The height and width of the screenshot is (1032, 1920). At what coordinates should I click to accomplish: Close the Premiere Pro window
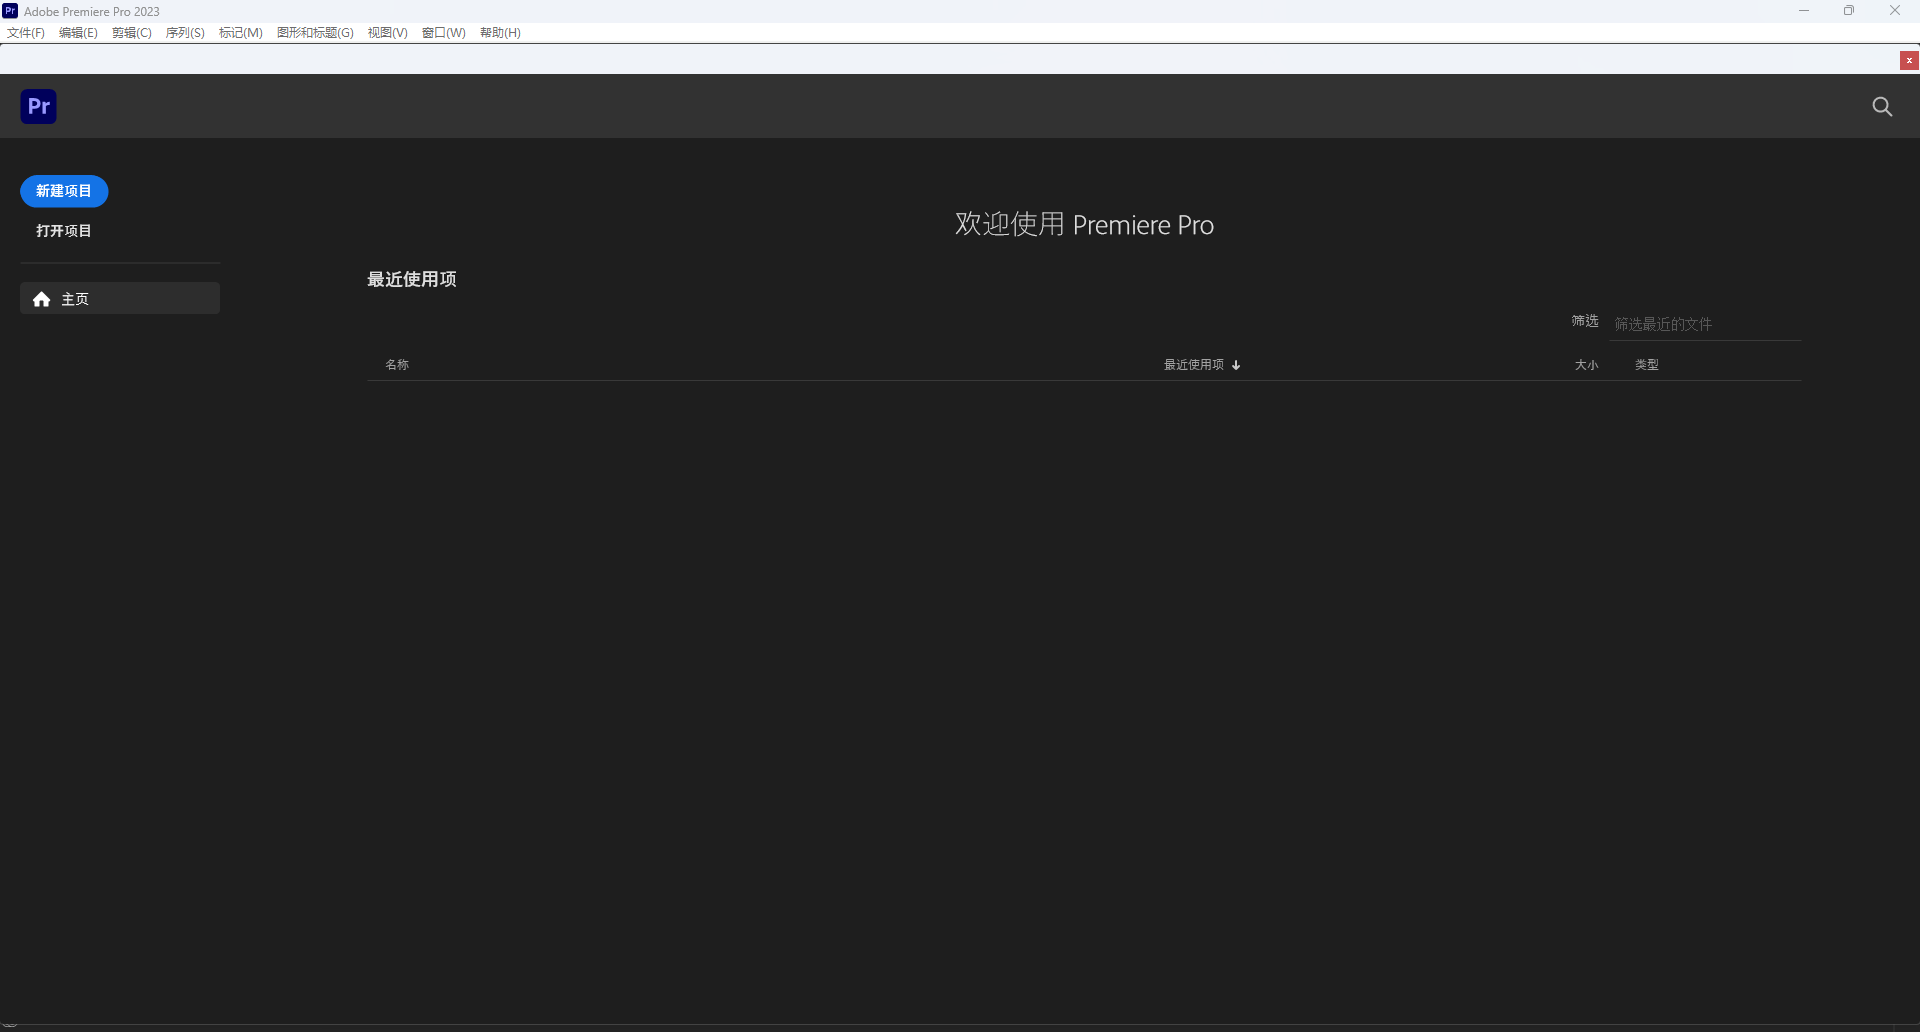[x=1895, y=11]
